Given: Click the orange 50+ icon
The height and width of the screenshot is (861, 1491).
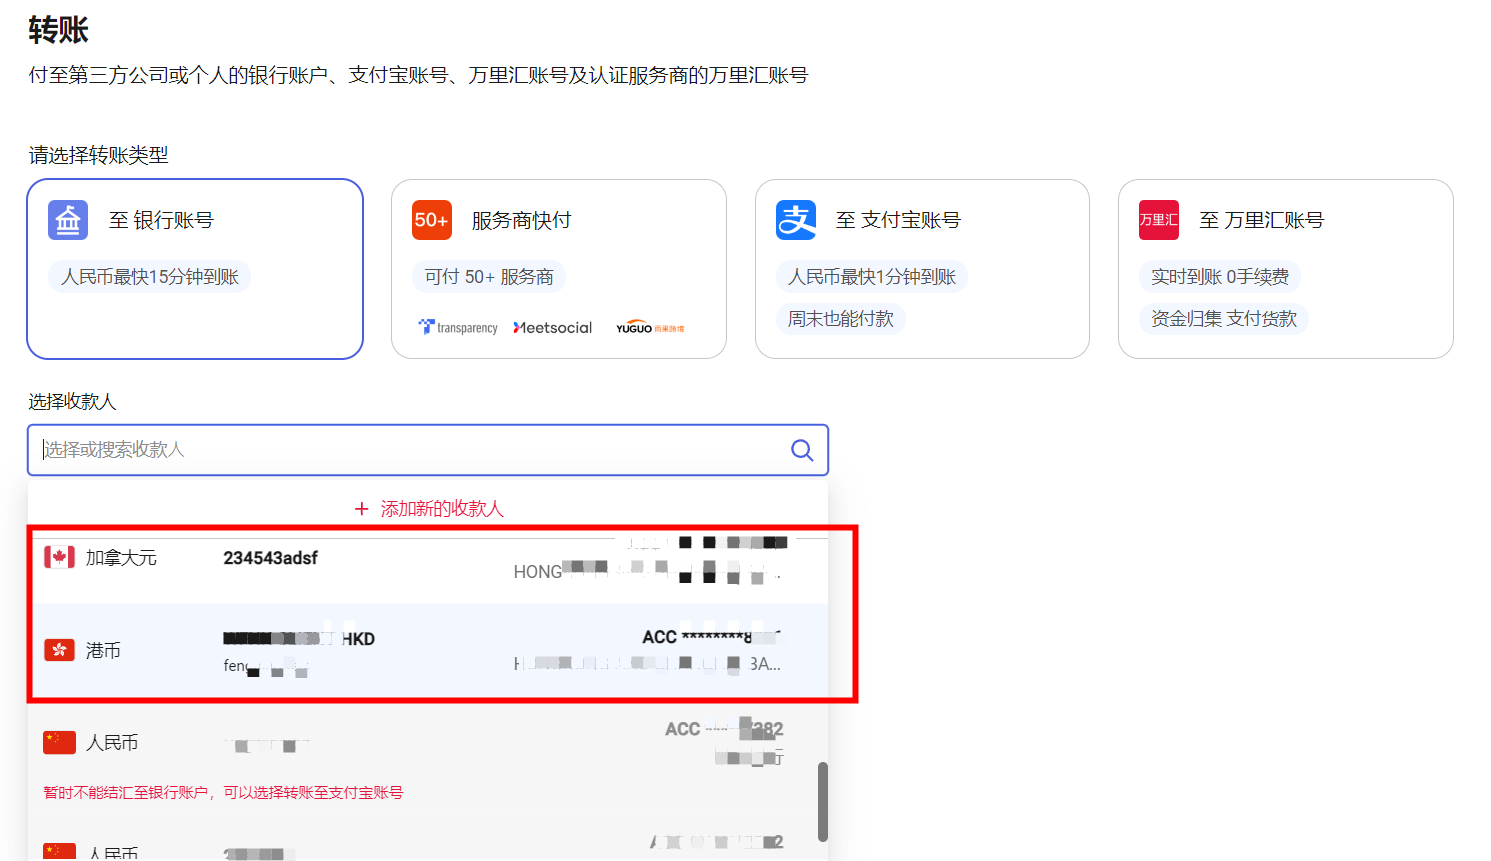Looking at the screenshot, I should [x=431, y=219].
